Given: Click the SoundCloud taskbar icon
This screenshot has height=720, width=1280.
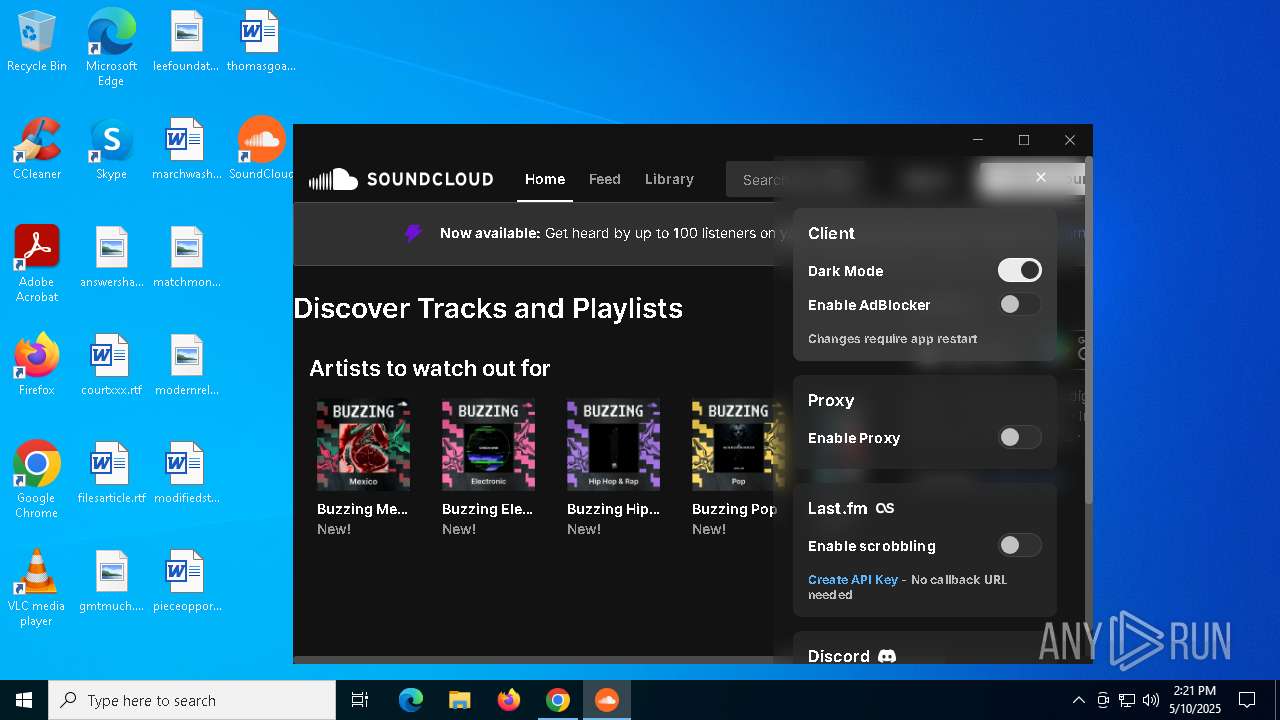Looking at the screenshot, I should (606, 700).
